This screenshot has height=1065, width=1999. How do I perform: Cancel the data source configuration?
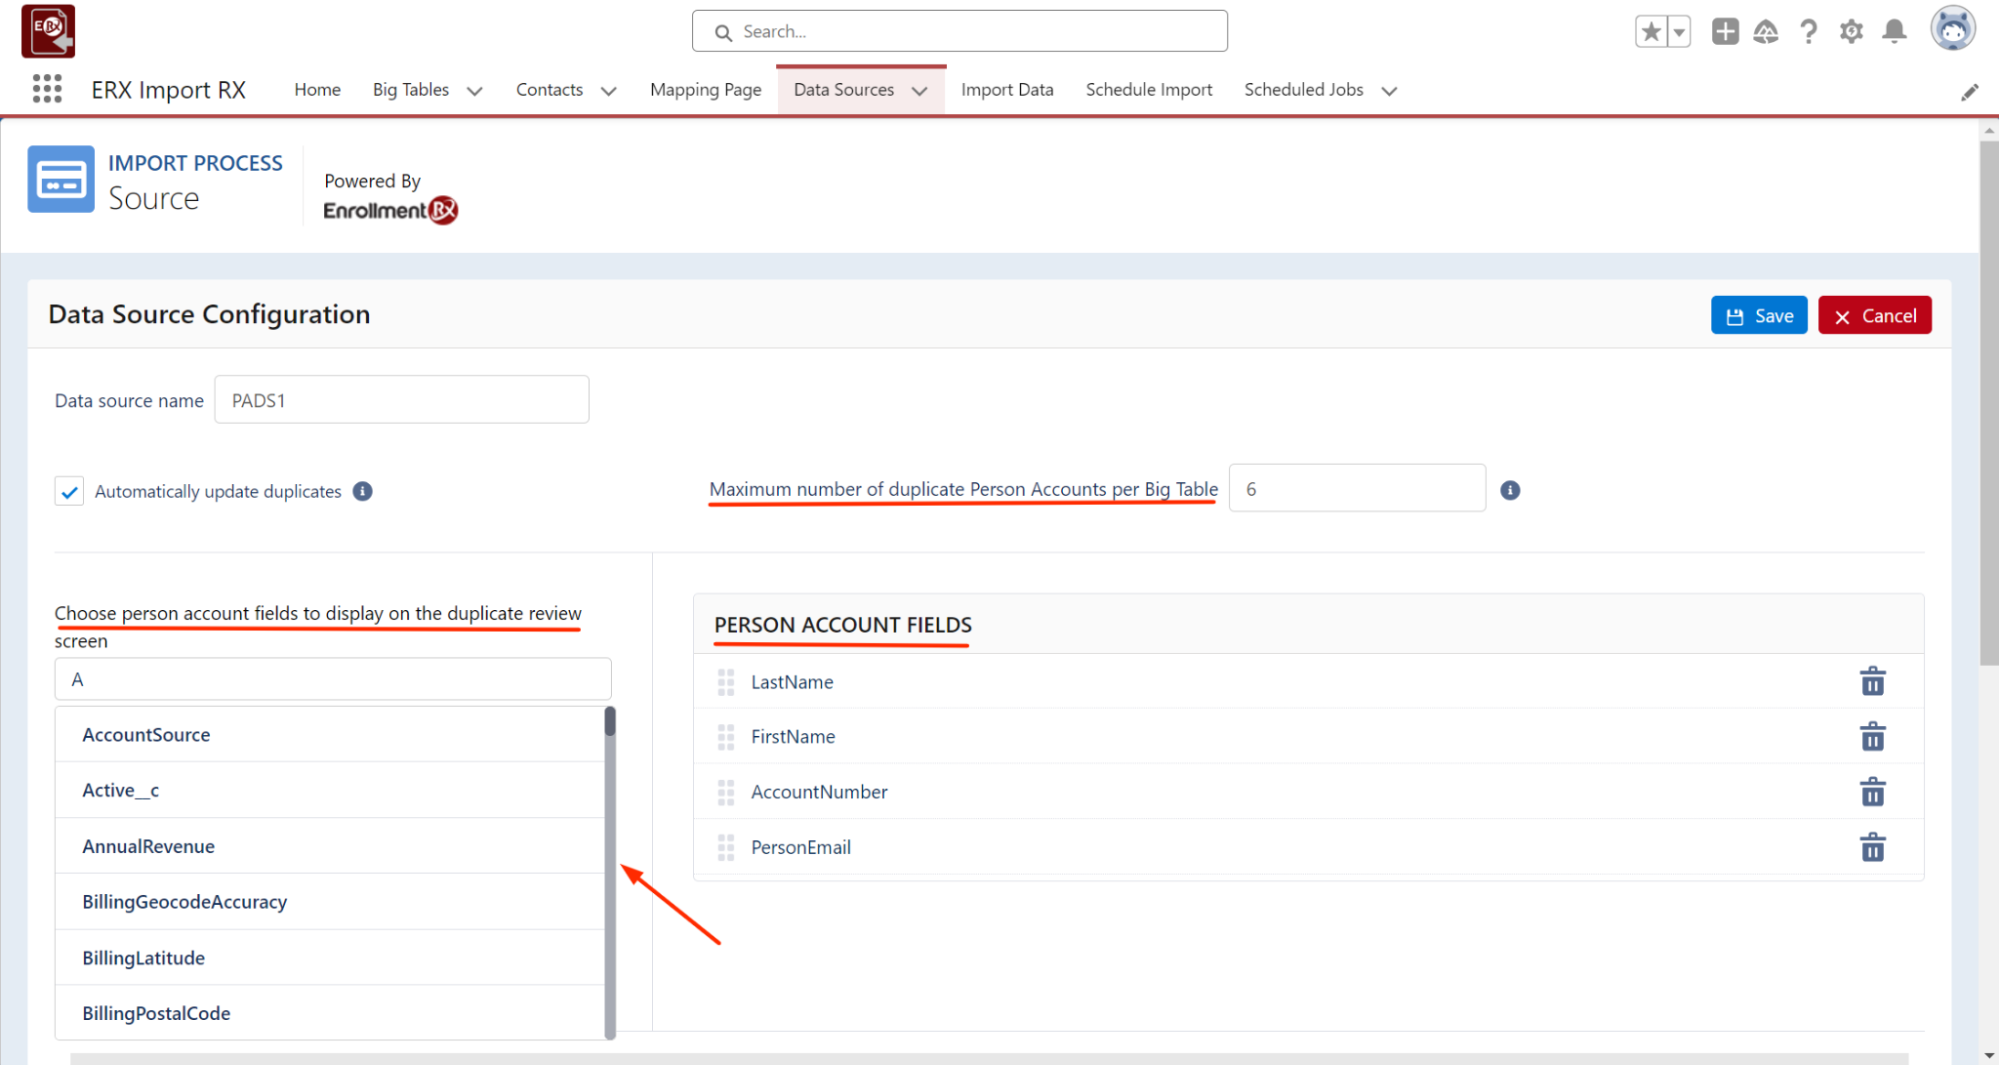click(1874, 315)
